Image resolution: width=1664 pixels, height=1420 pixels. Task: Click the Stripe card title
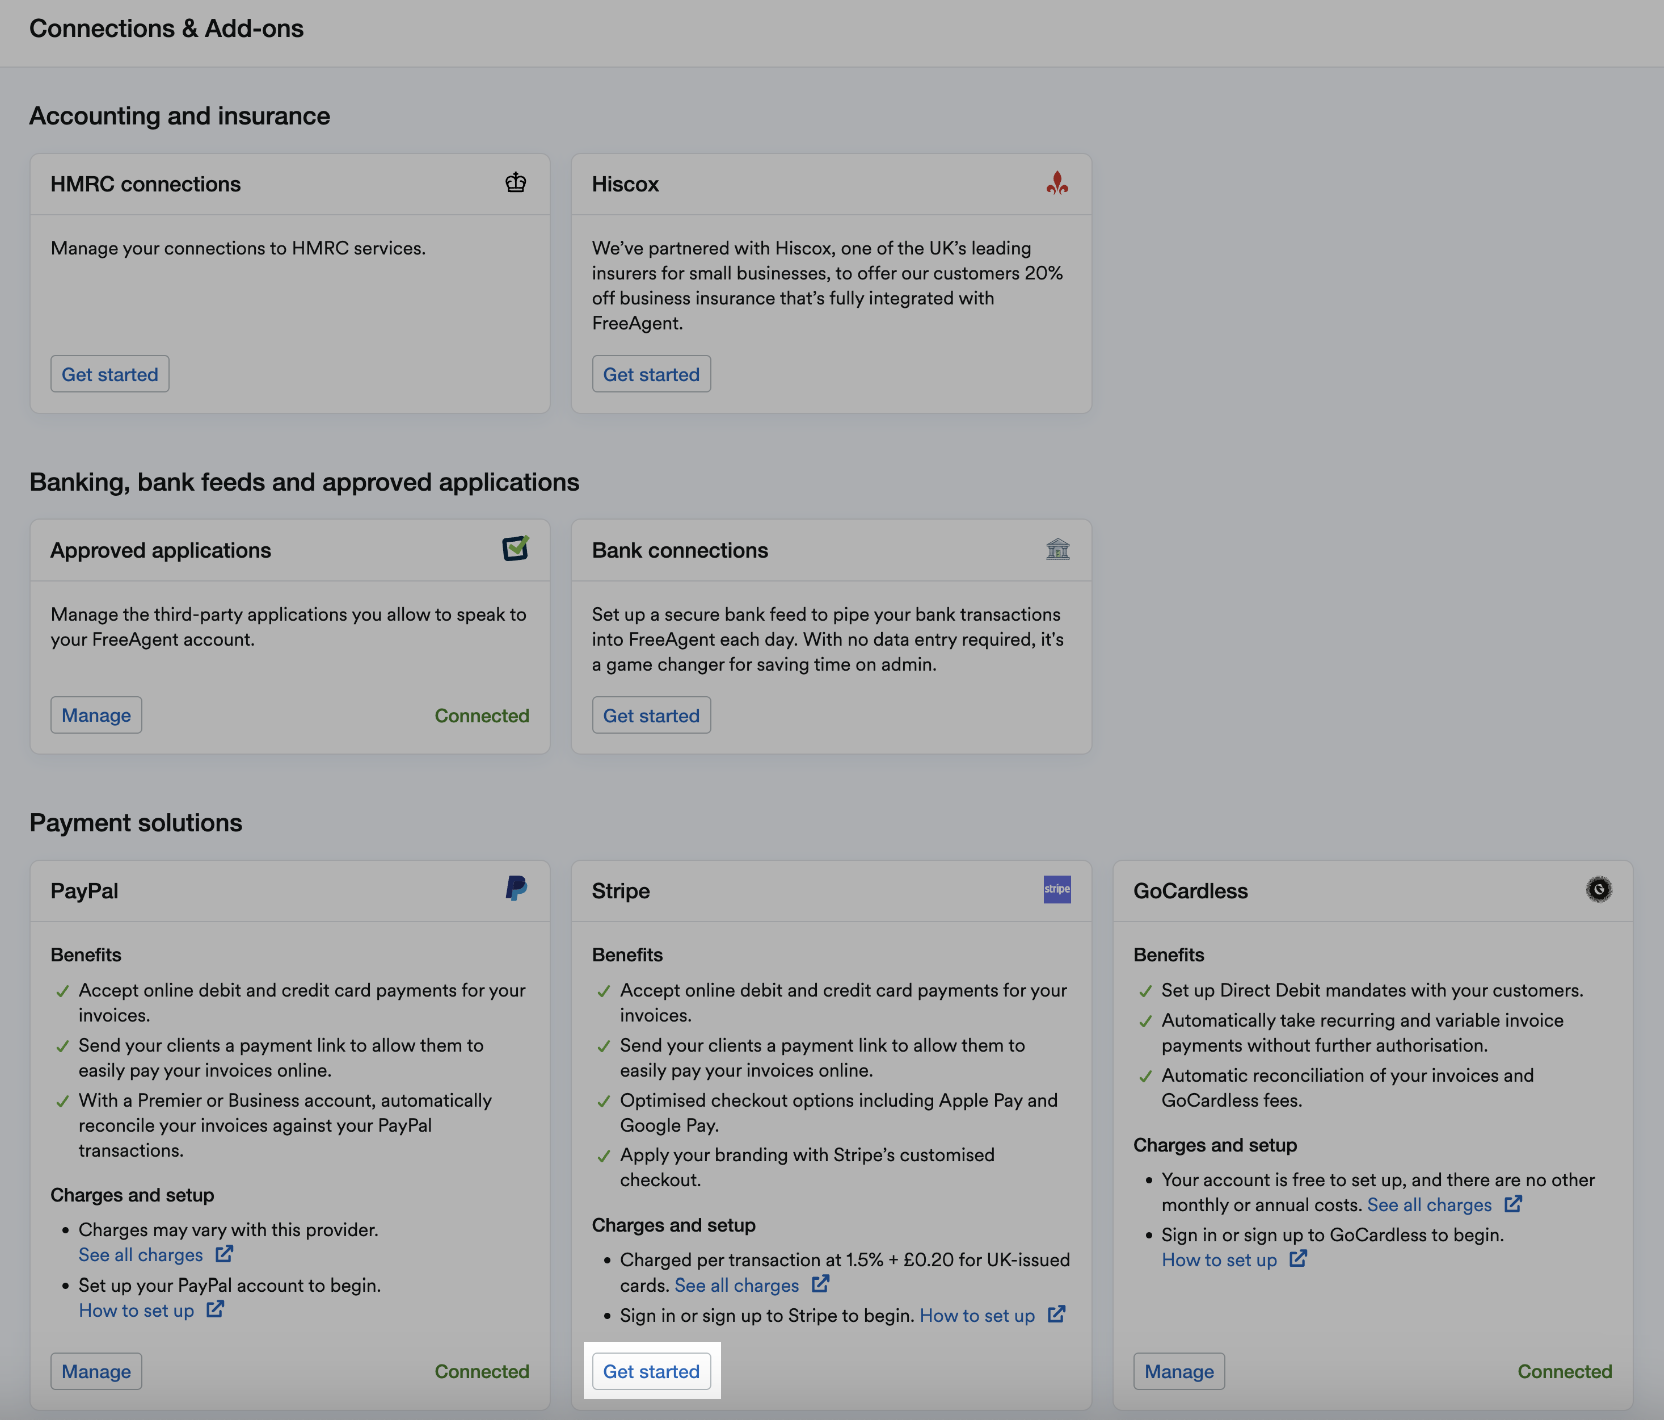(621, 891)
